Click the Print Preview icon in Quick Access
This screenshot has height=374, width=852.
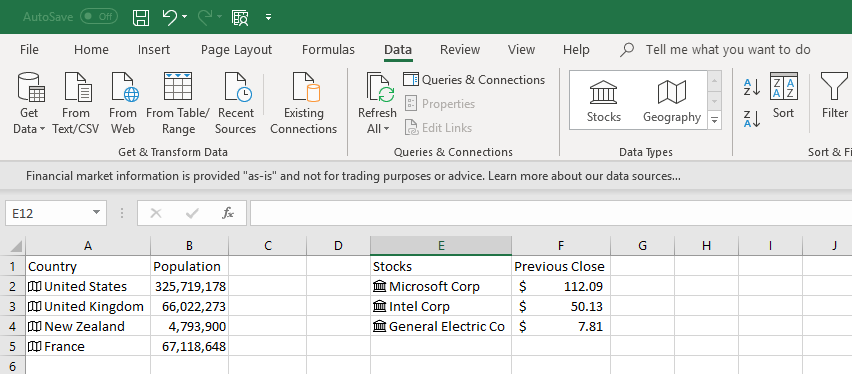click(240, 17)
